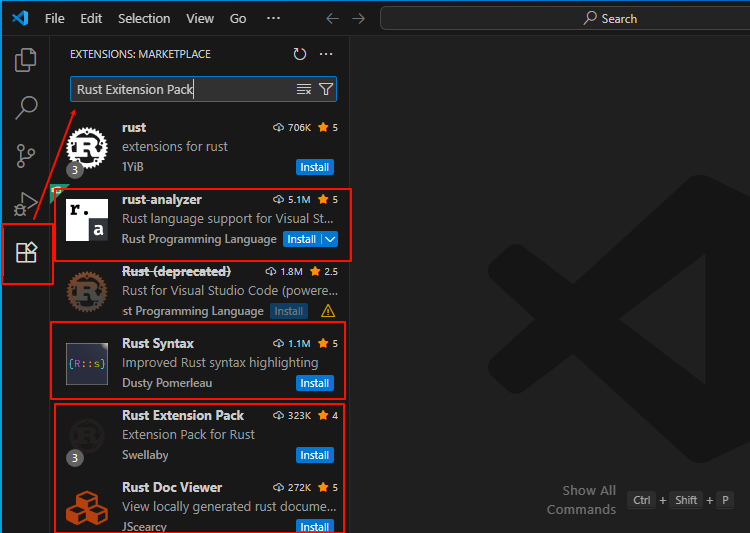Image resolution: width=750 pixels, height=533 pixels.
Task: Open the Search view in activity bar
Action: pyautogui.click(x=26, y=108)
